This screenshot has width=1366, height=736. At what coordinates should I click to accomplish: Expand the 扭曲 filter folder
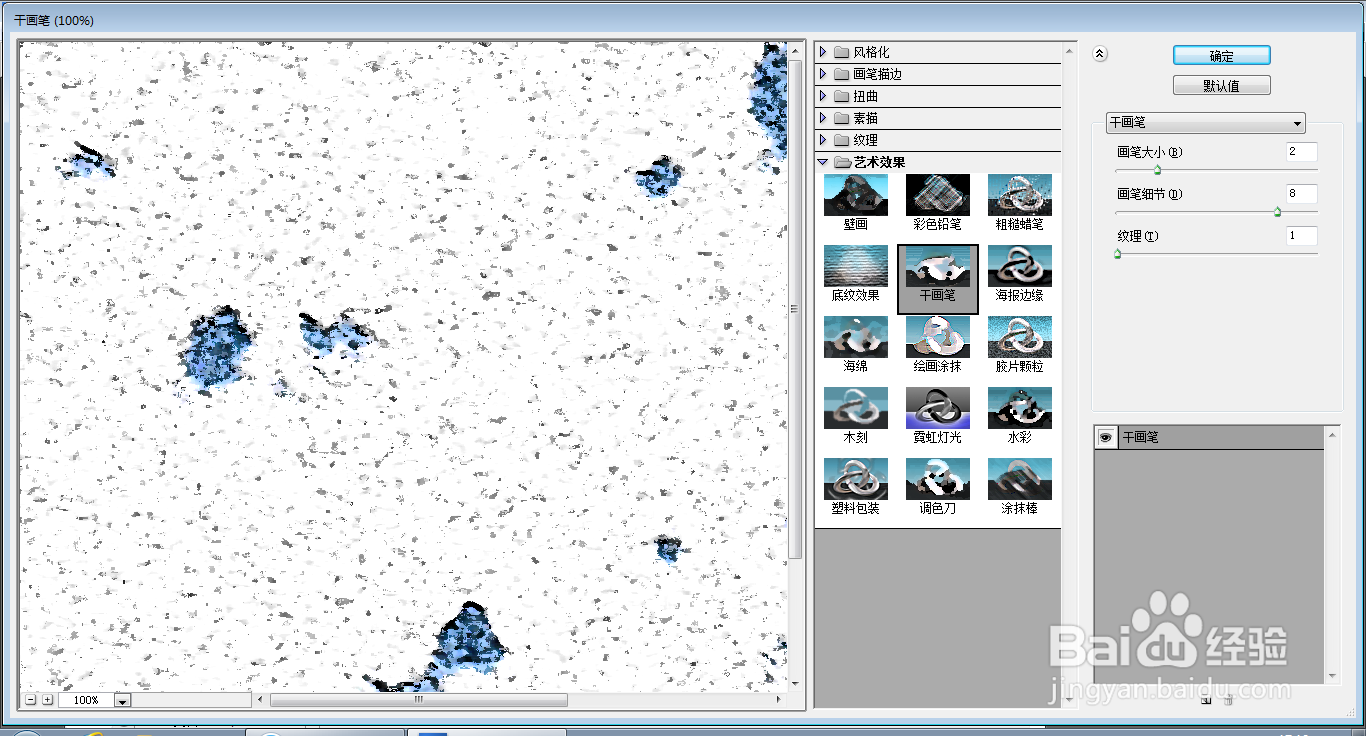click(823, 96)
